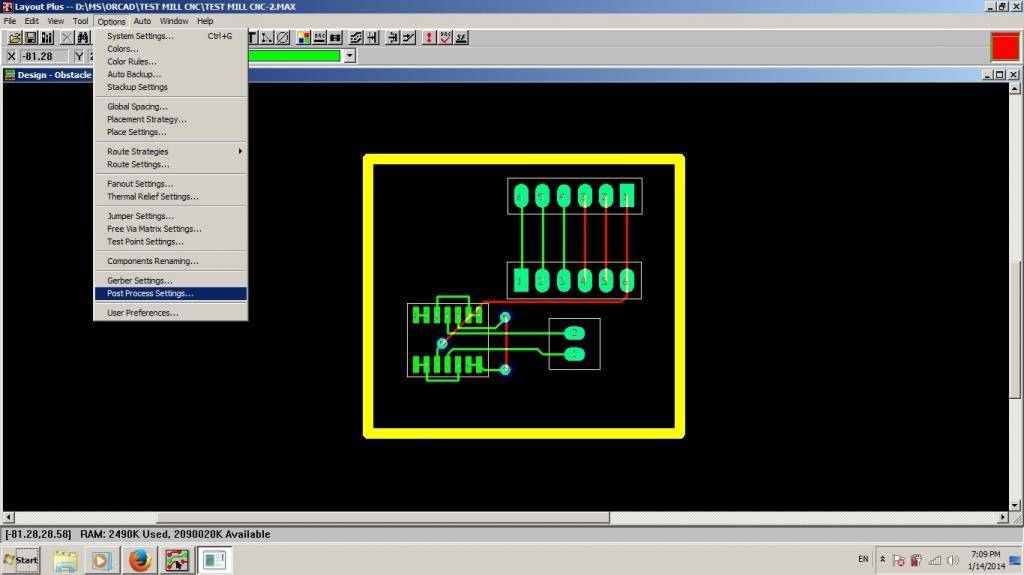The height and width of the screenshot is (575, 1024).
Task: Choose Thermal Relief Settings... entry
Action: (170, 196)
